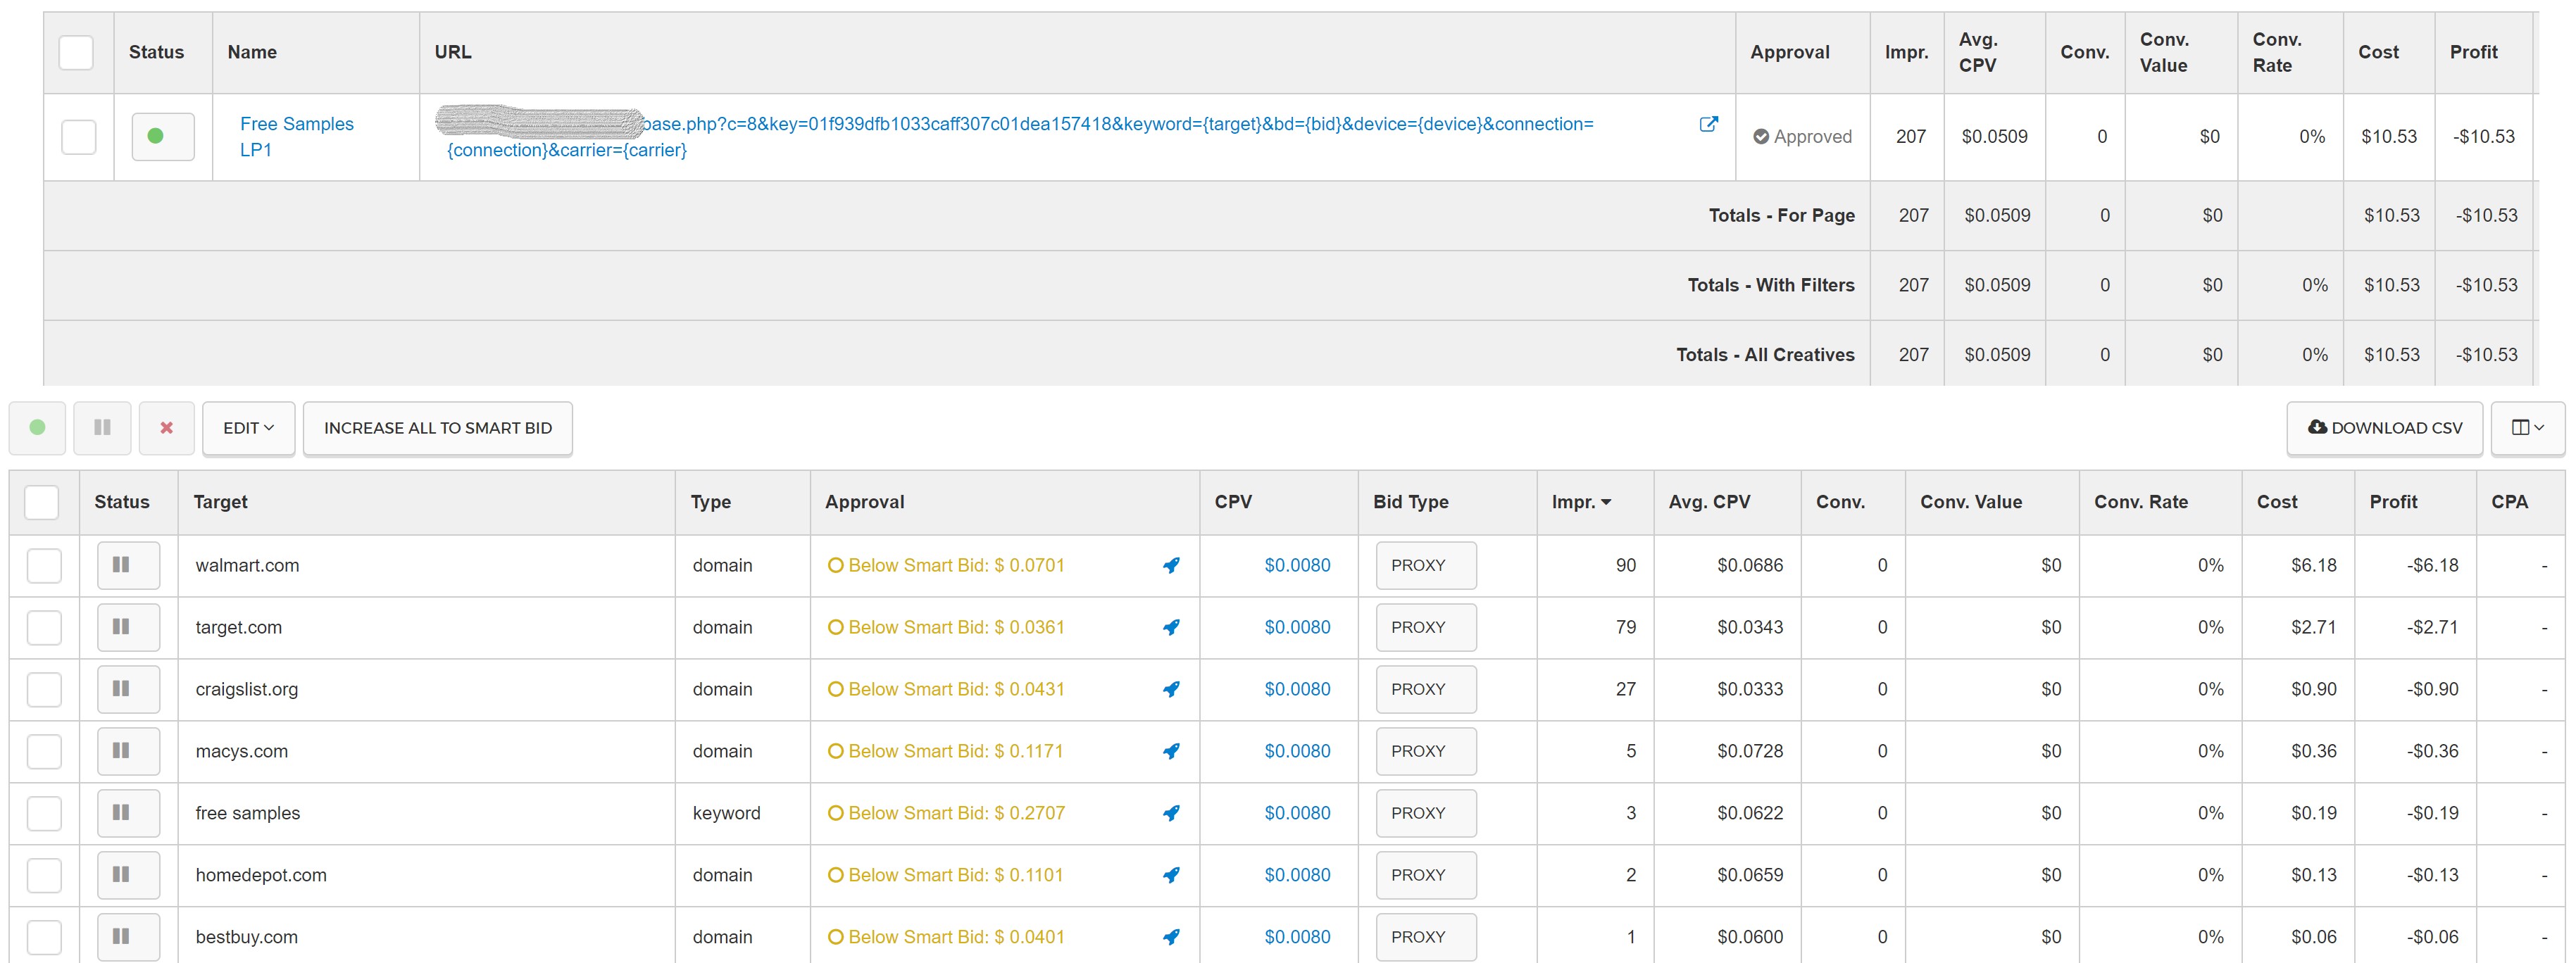
Task: Edit CPV value $0.0080 for free samples
Action: 1297,814
